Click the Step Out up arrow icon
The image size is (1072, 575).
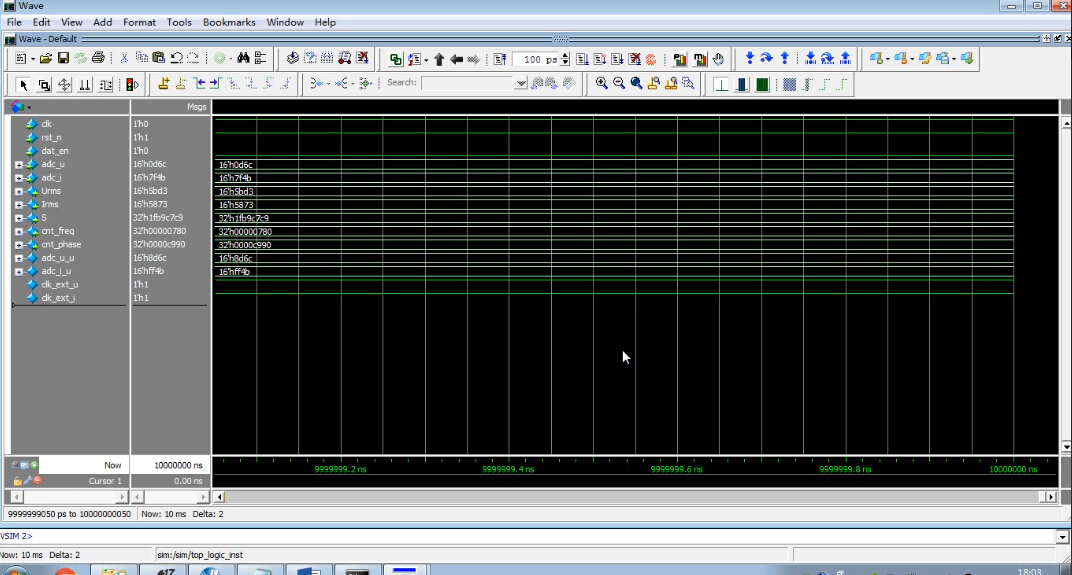tap(785, 59)
